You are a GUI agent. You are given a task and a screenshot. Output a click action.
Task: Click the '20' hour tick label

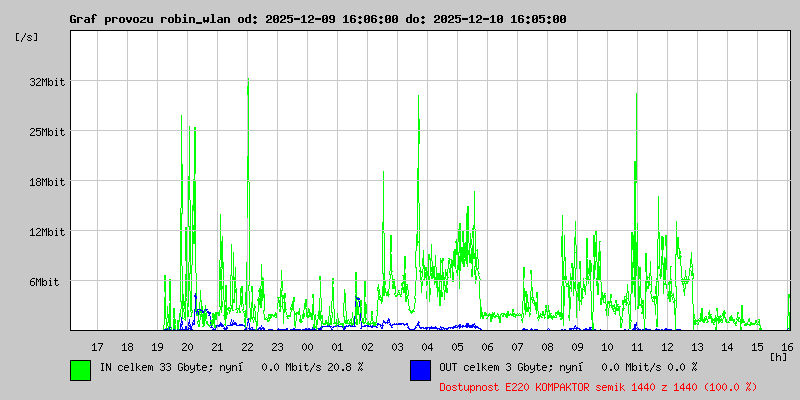(x=187, y=347)
